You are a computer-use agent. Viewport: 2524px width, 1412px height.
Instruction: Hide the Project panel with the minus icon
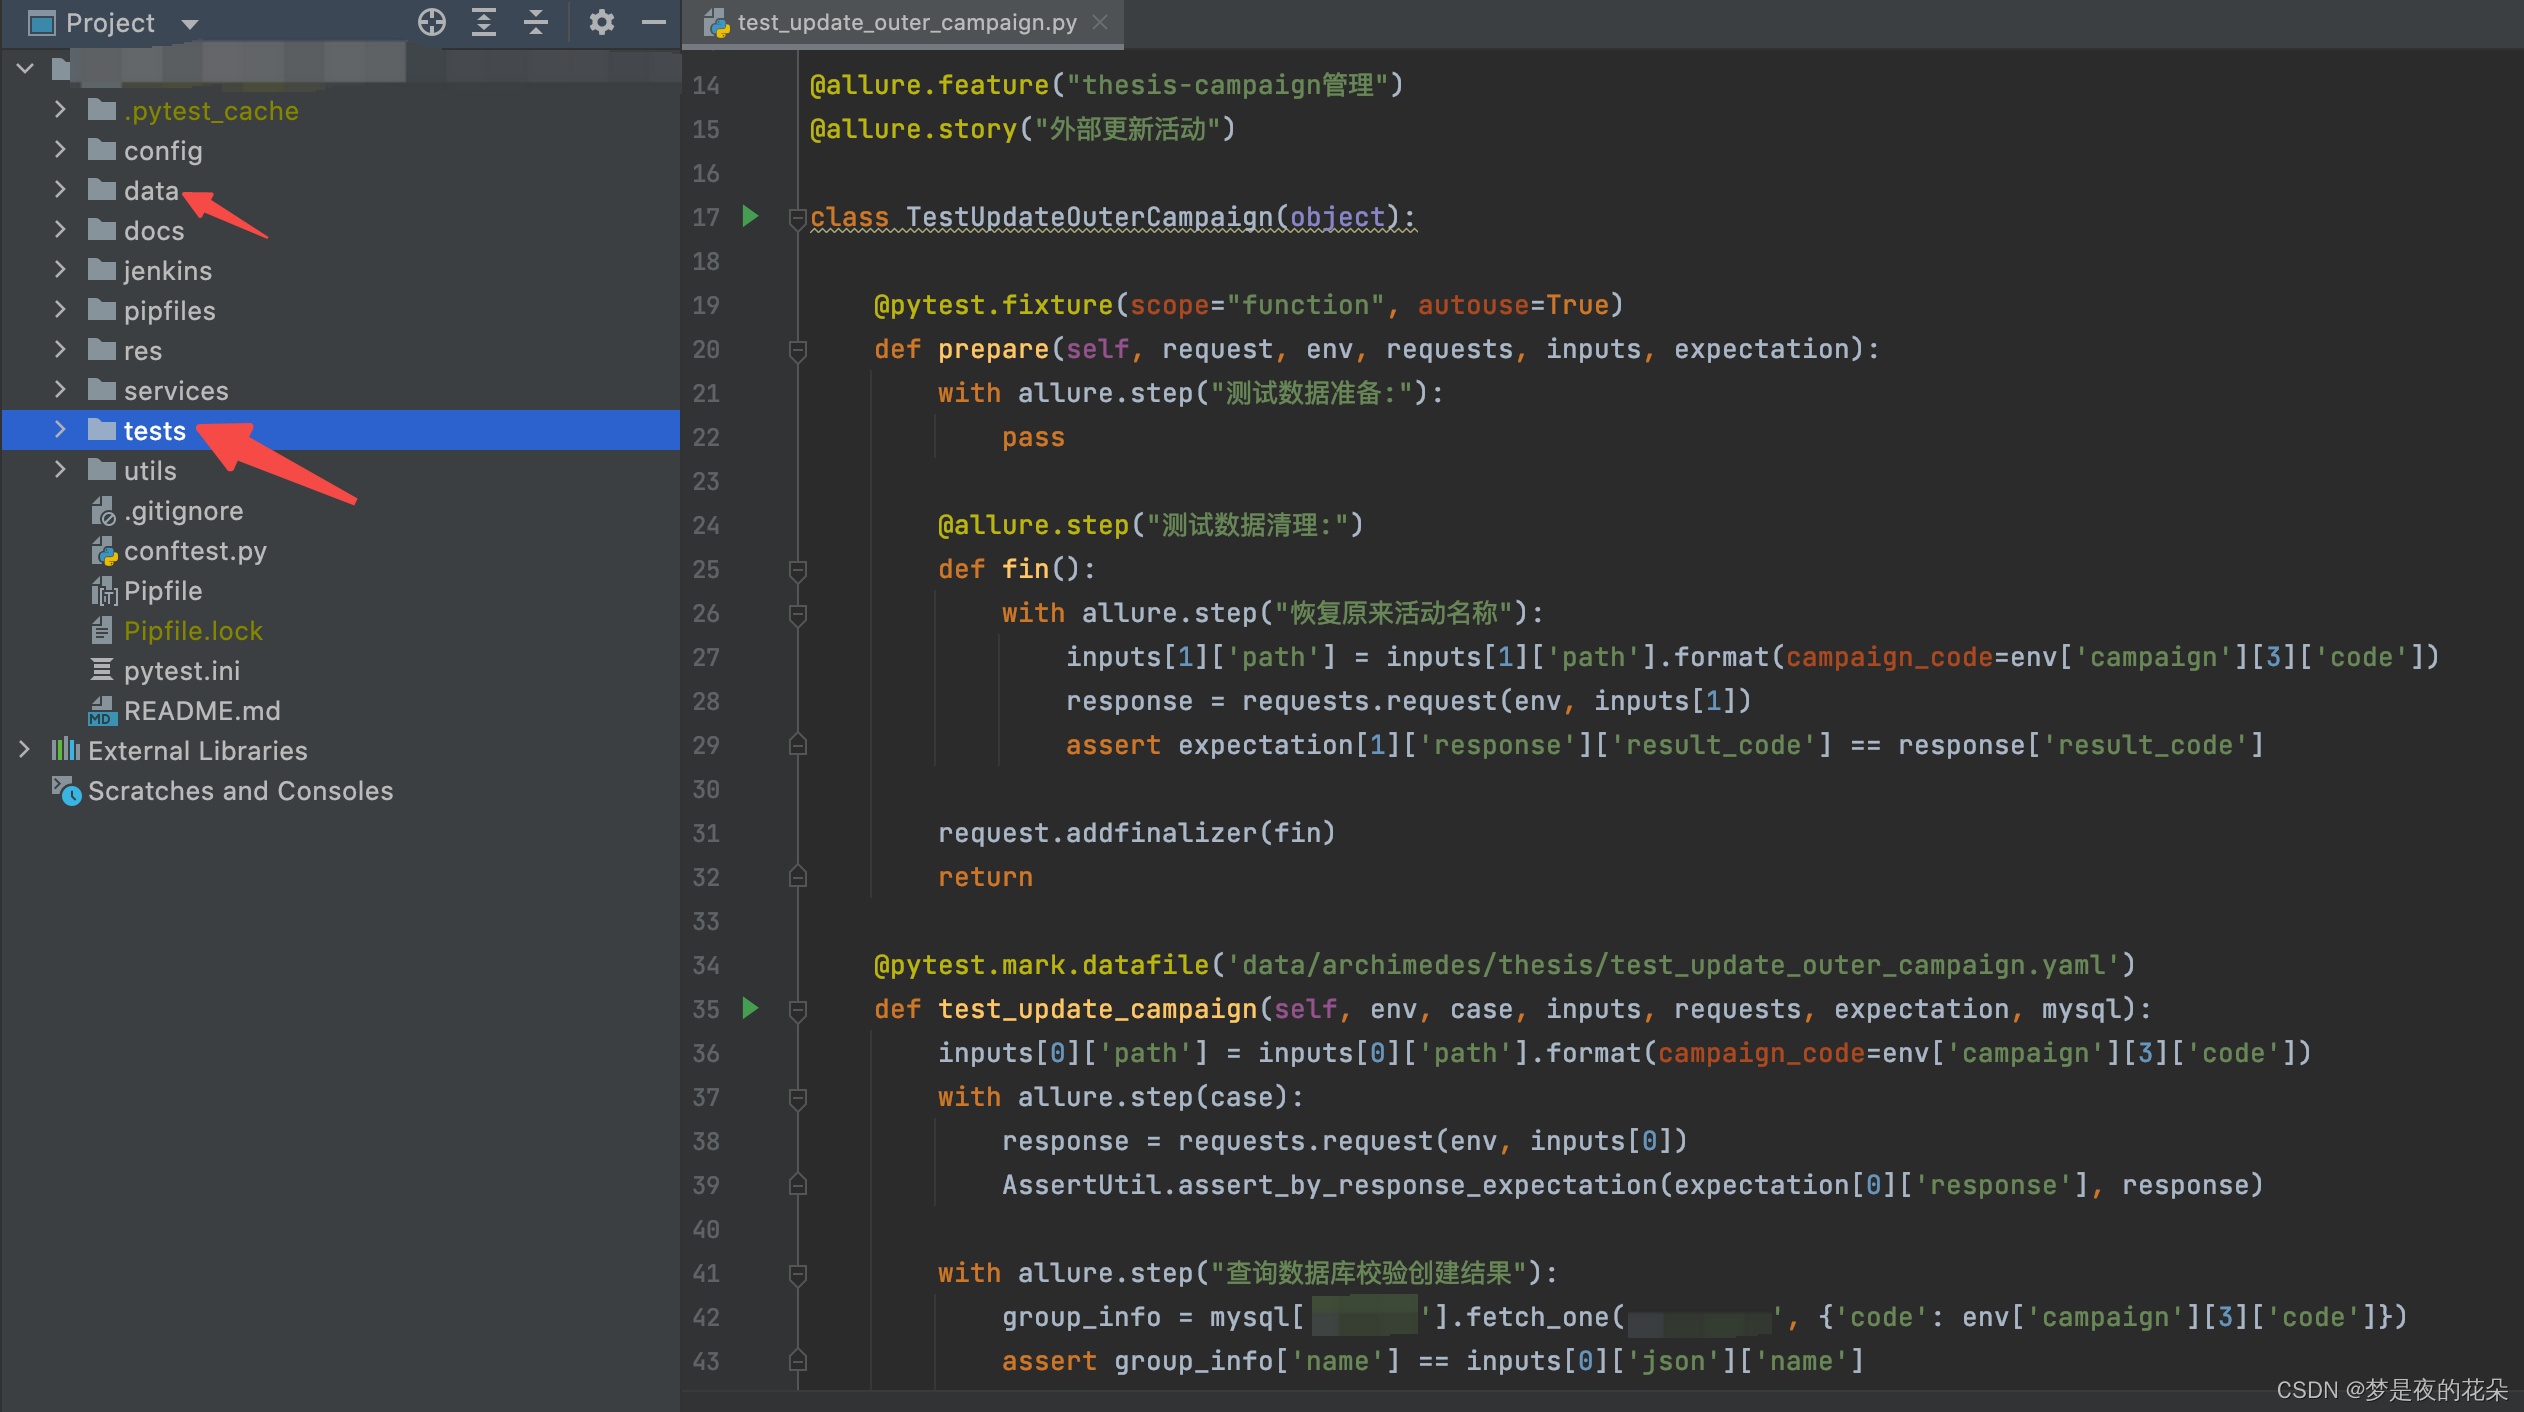653,22
